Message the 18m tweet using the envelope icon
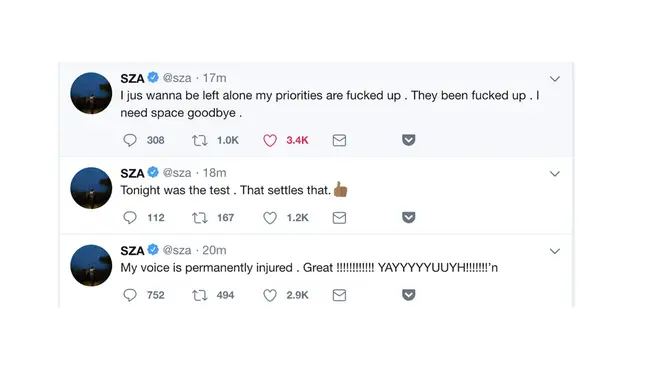660x370 pixels. point(339,218)
